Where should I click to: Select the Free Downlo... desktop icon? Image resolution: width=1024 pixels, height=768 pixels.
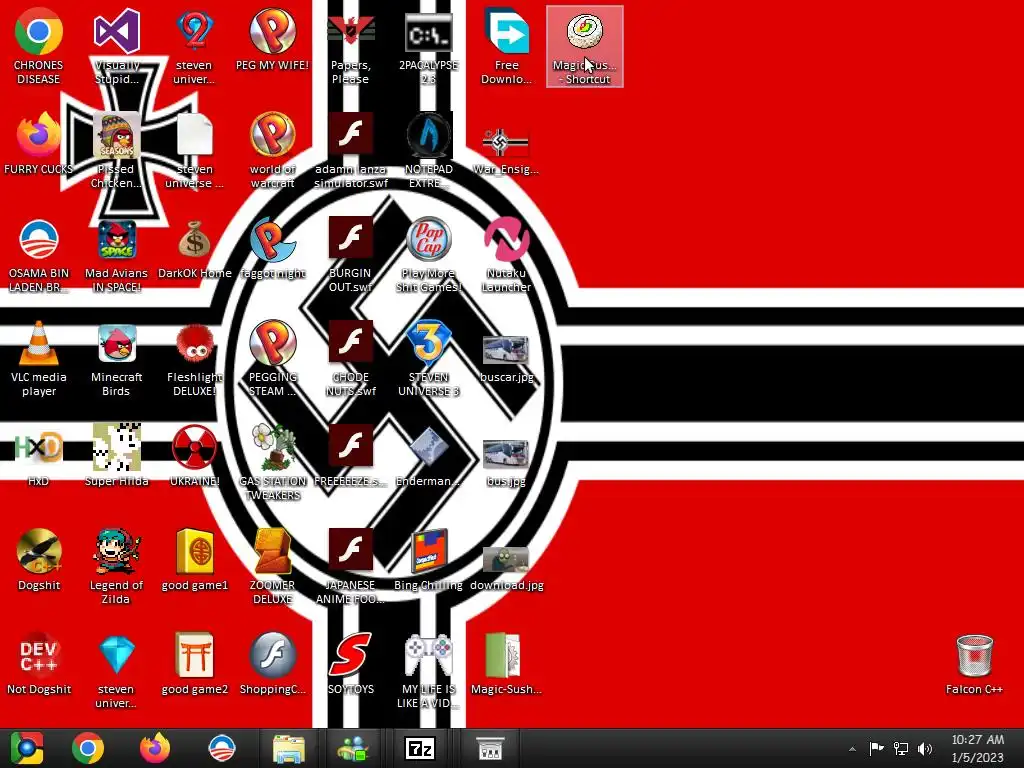(x=506, y=46)
